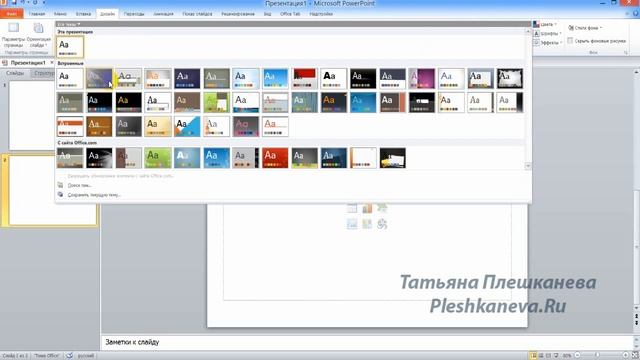Apply the lime green built-in theme

[x=217, y=102]
